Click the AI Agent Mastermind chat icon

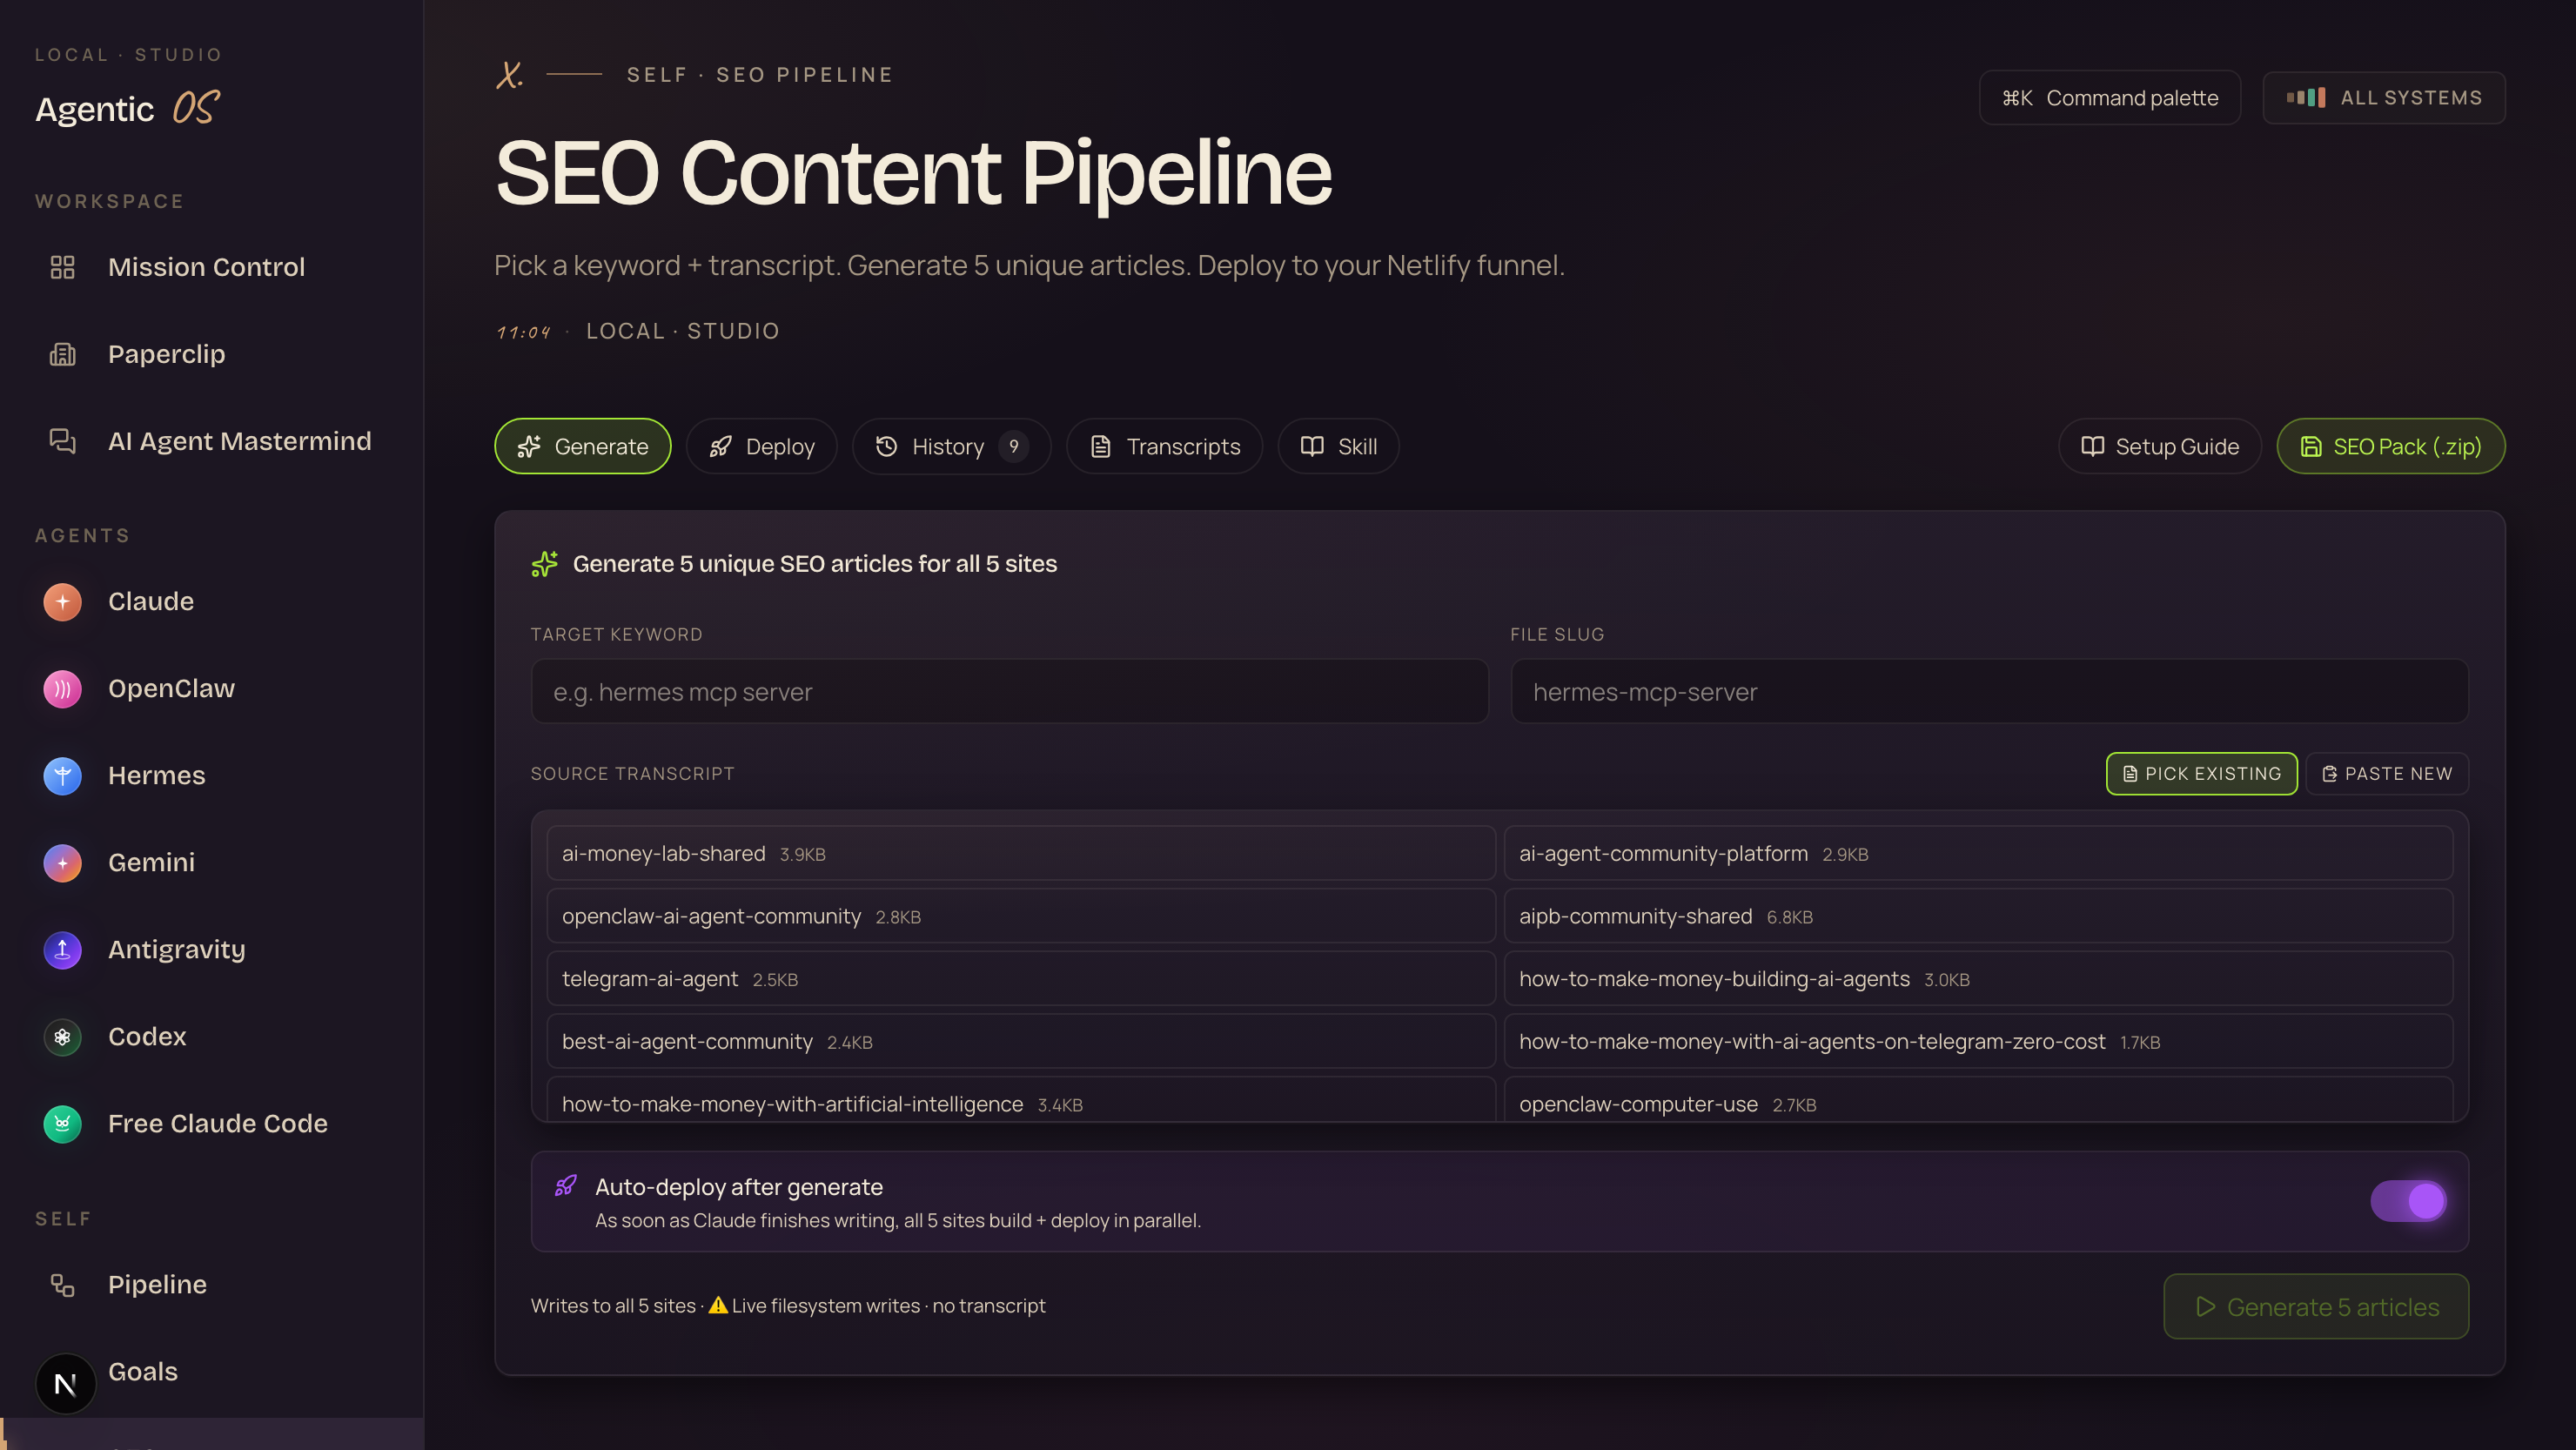(x=62, y=441)
